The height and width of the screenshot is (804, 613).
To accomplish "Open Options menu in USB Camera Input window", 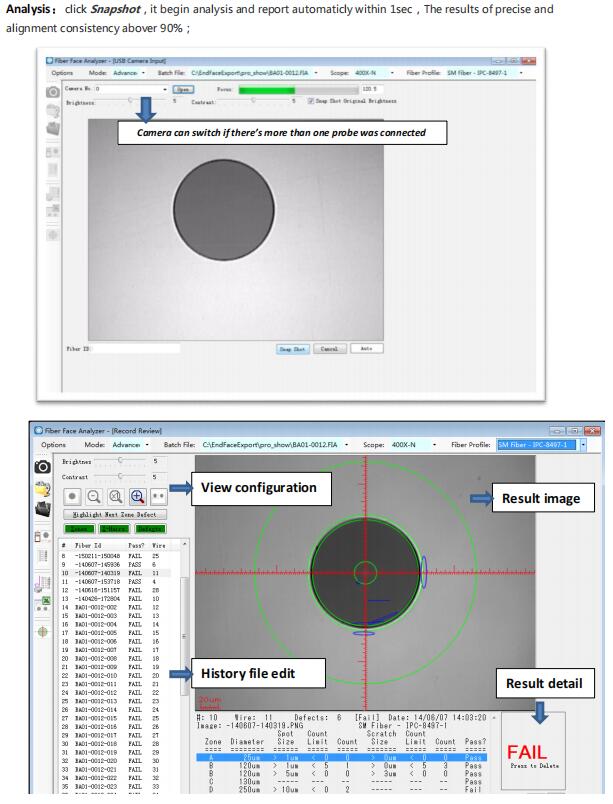I will click(x=62, y=73).
